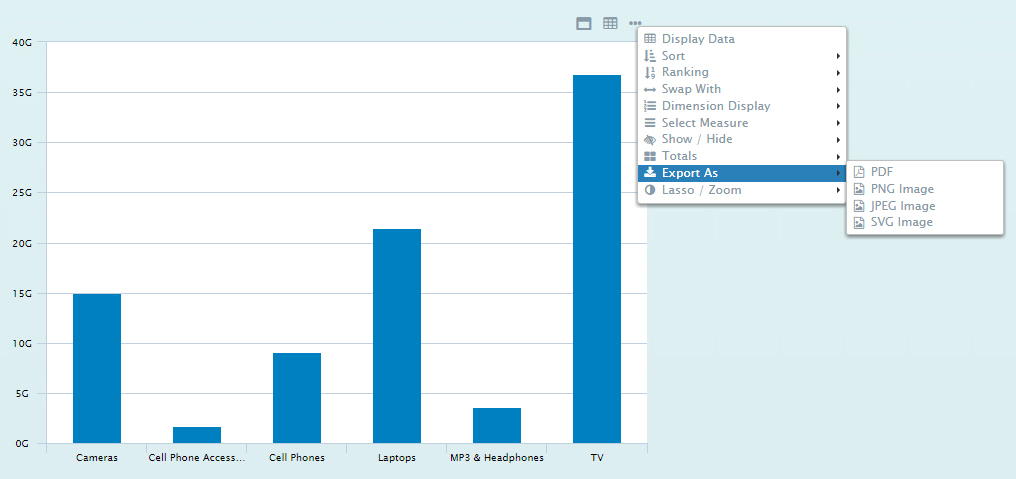Expand the Ranking submenu arrow
This screenshot has height=479, width=1016.
(838, 72)
